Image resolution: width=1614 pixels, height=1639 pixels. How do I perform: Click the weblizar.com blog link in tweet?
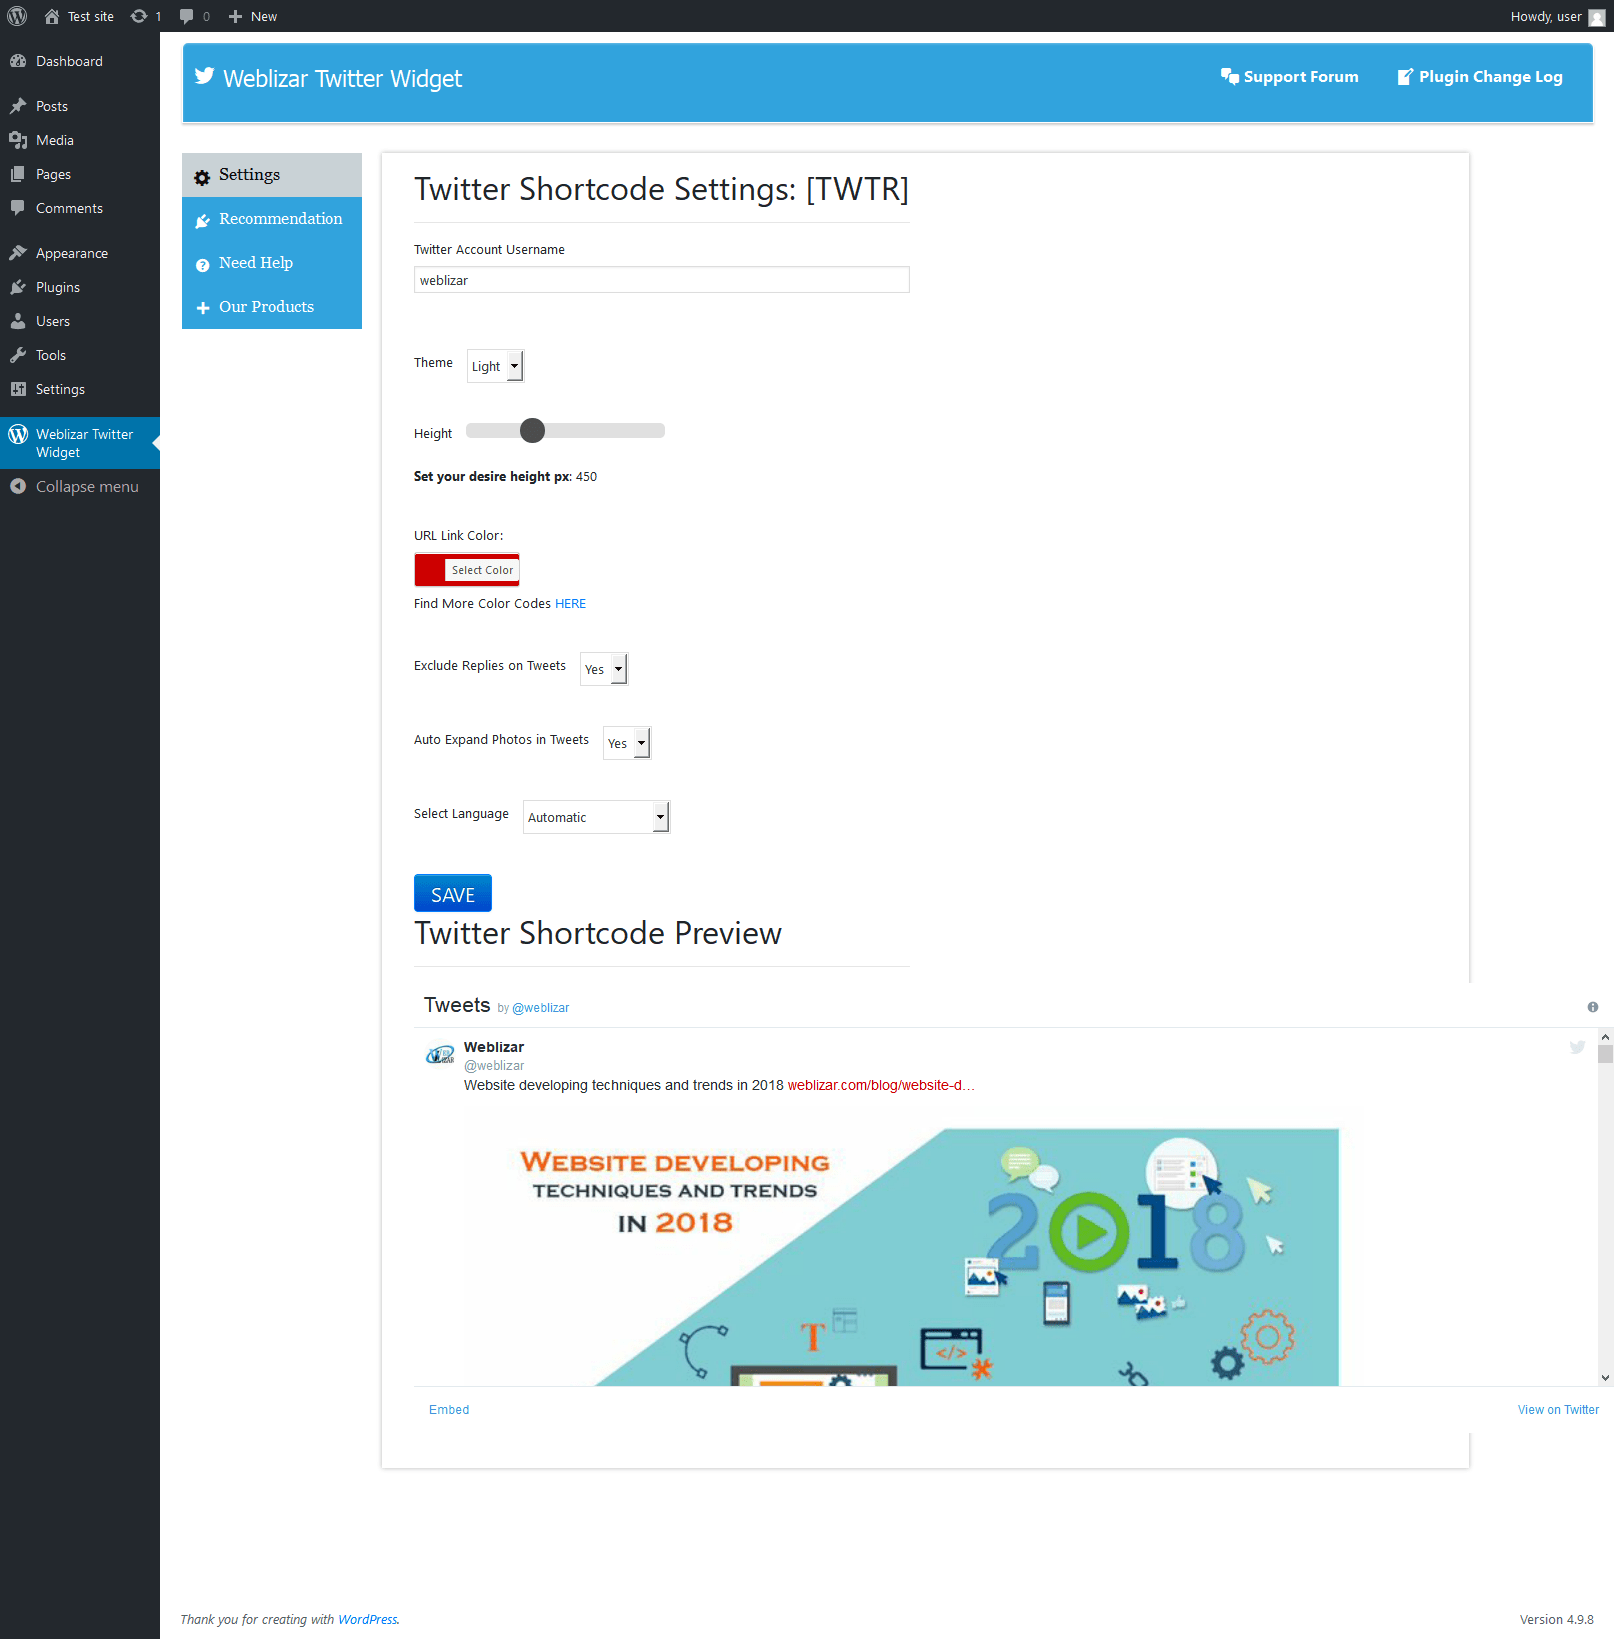click(x=881, y=1085)
